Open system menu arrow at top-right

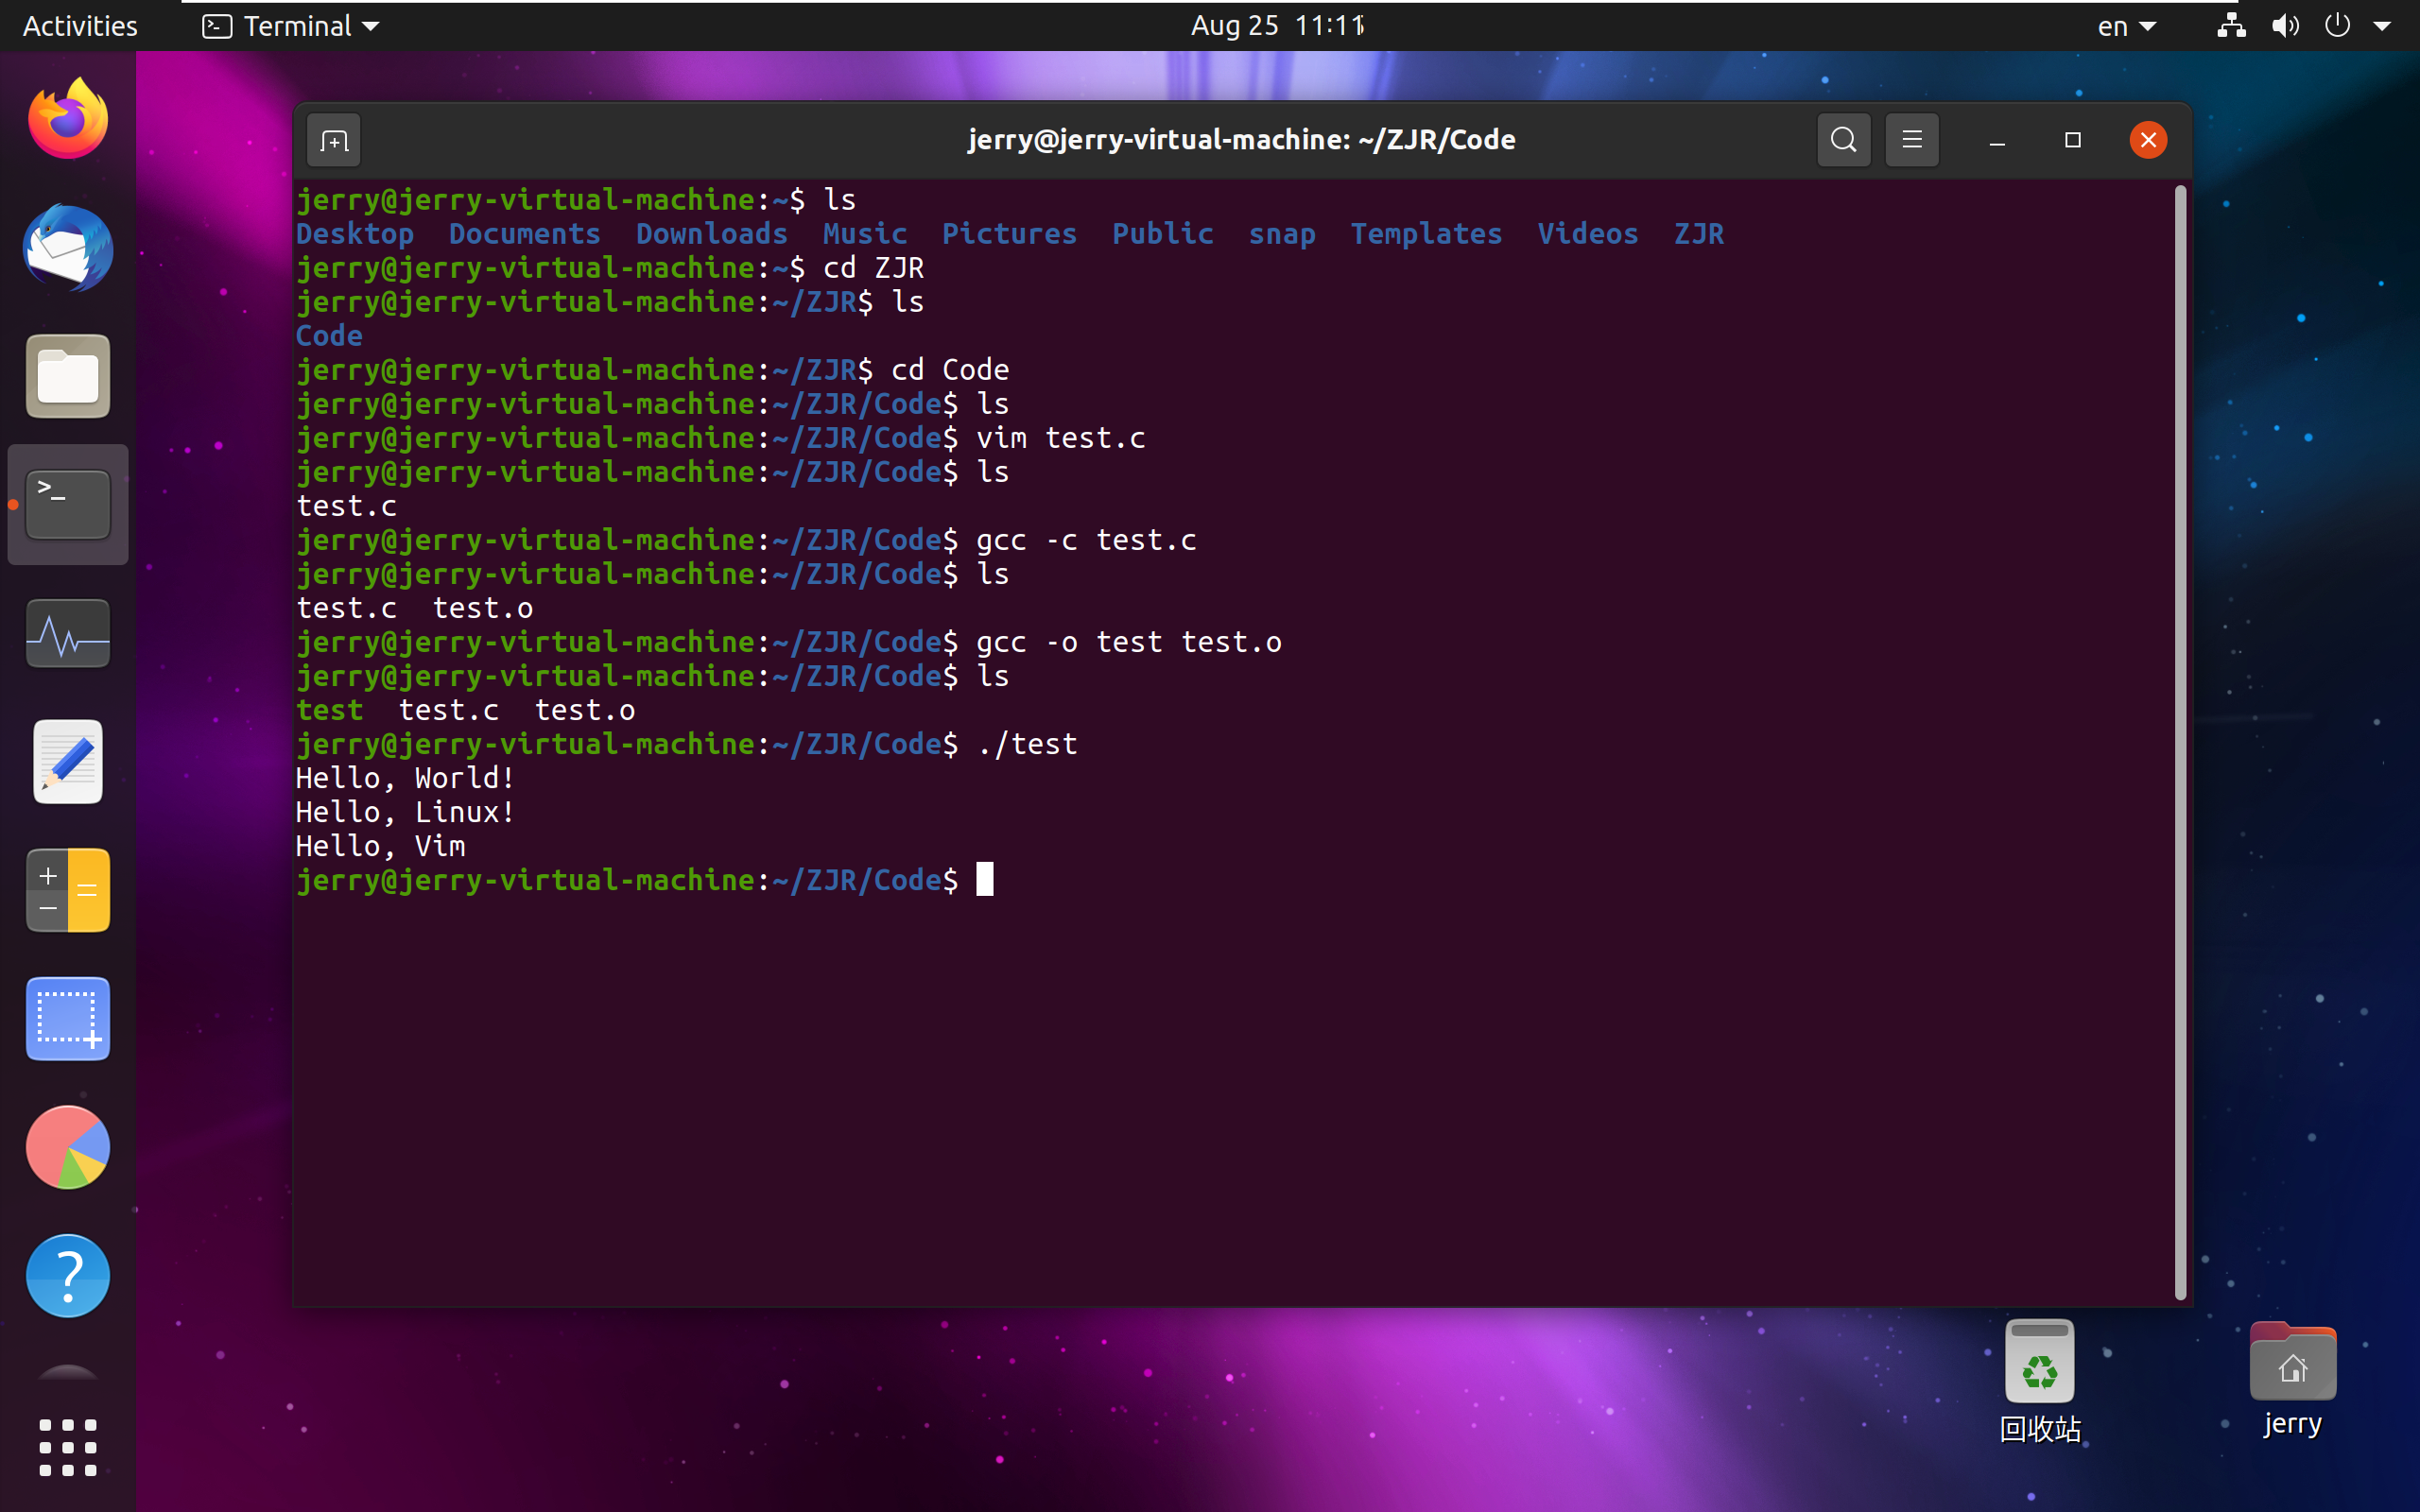[x=2382, y=26]
